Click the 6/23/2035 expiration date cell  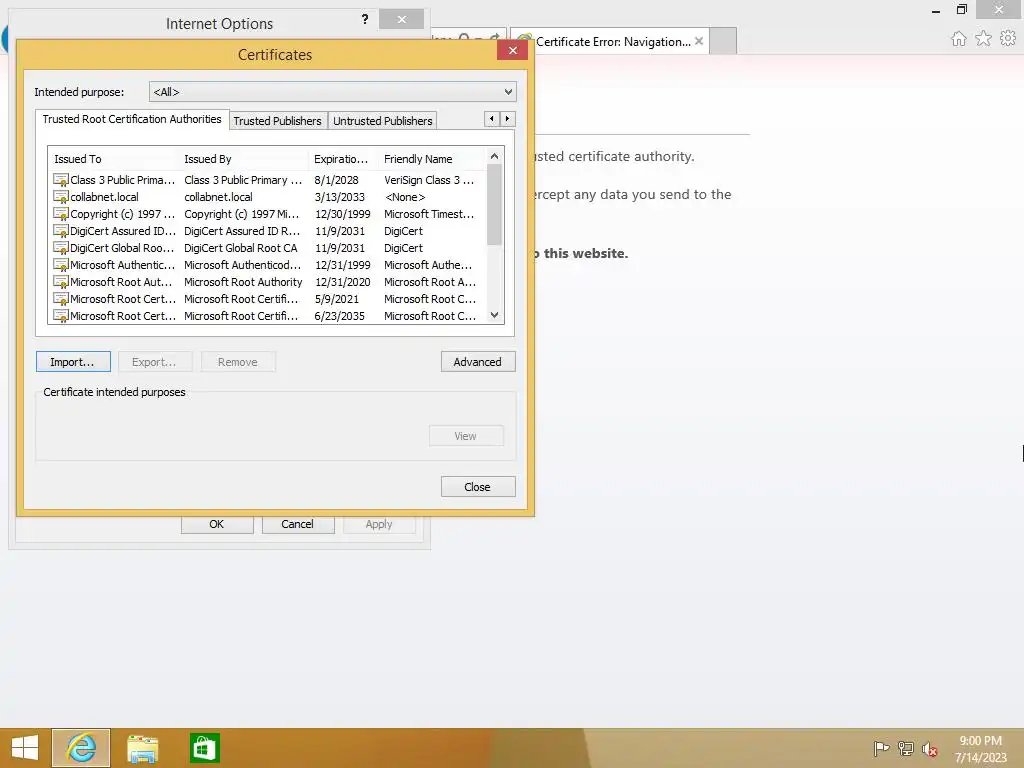(x=339, y=316)
